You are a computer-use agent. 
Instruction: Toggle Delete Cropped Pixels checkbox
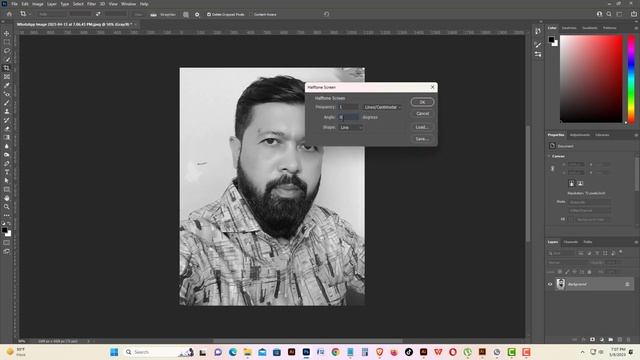[209, 14]
